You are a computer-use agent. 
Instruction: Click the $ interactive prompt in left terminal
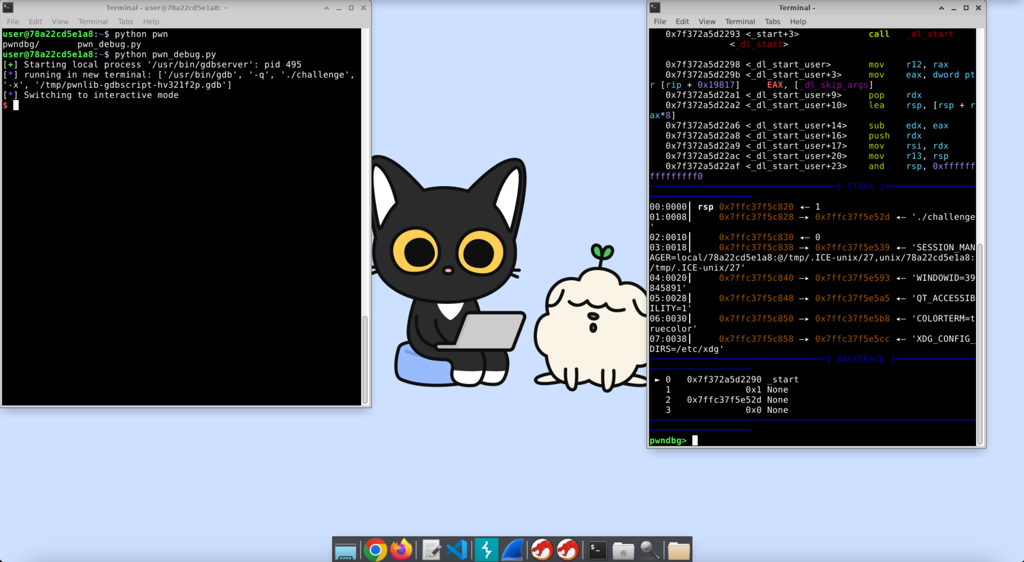[x=5, y=105]
